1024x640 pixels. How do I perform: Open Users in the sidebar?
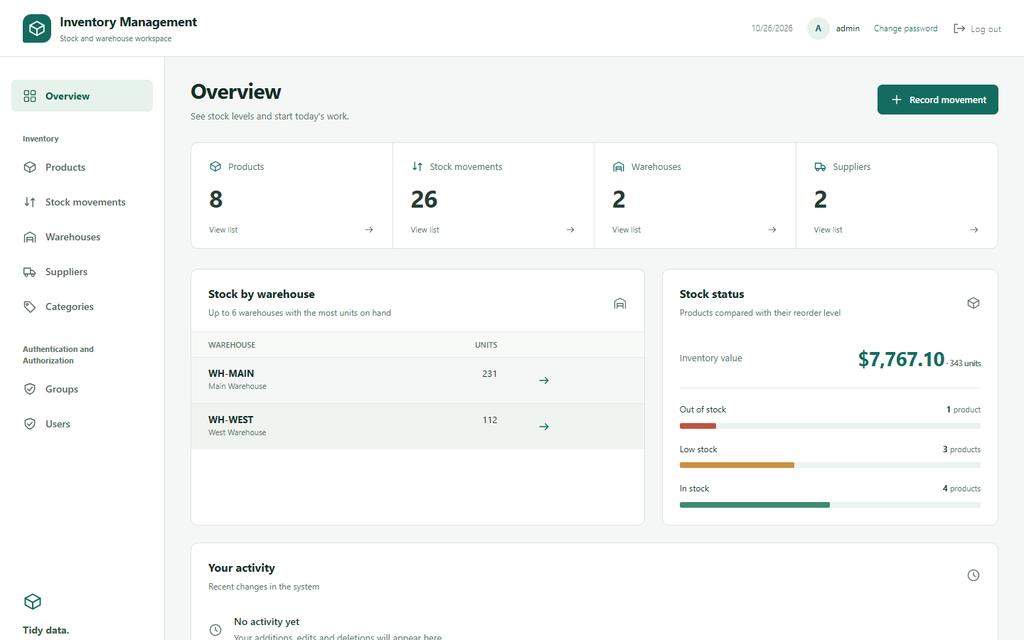tap(82, 424)
